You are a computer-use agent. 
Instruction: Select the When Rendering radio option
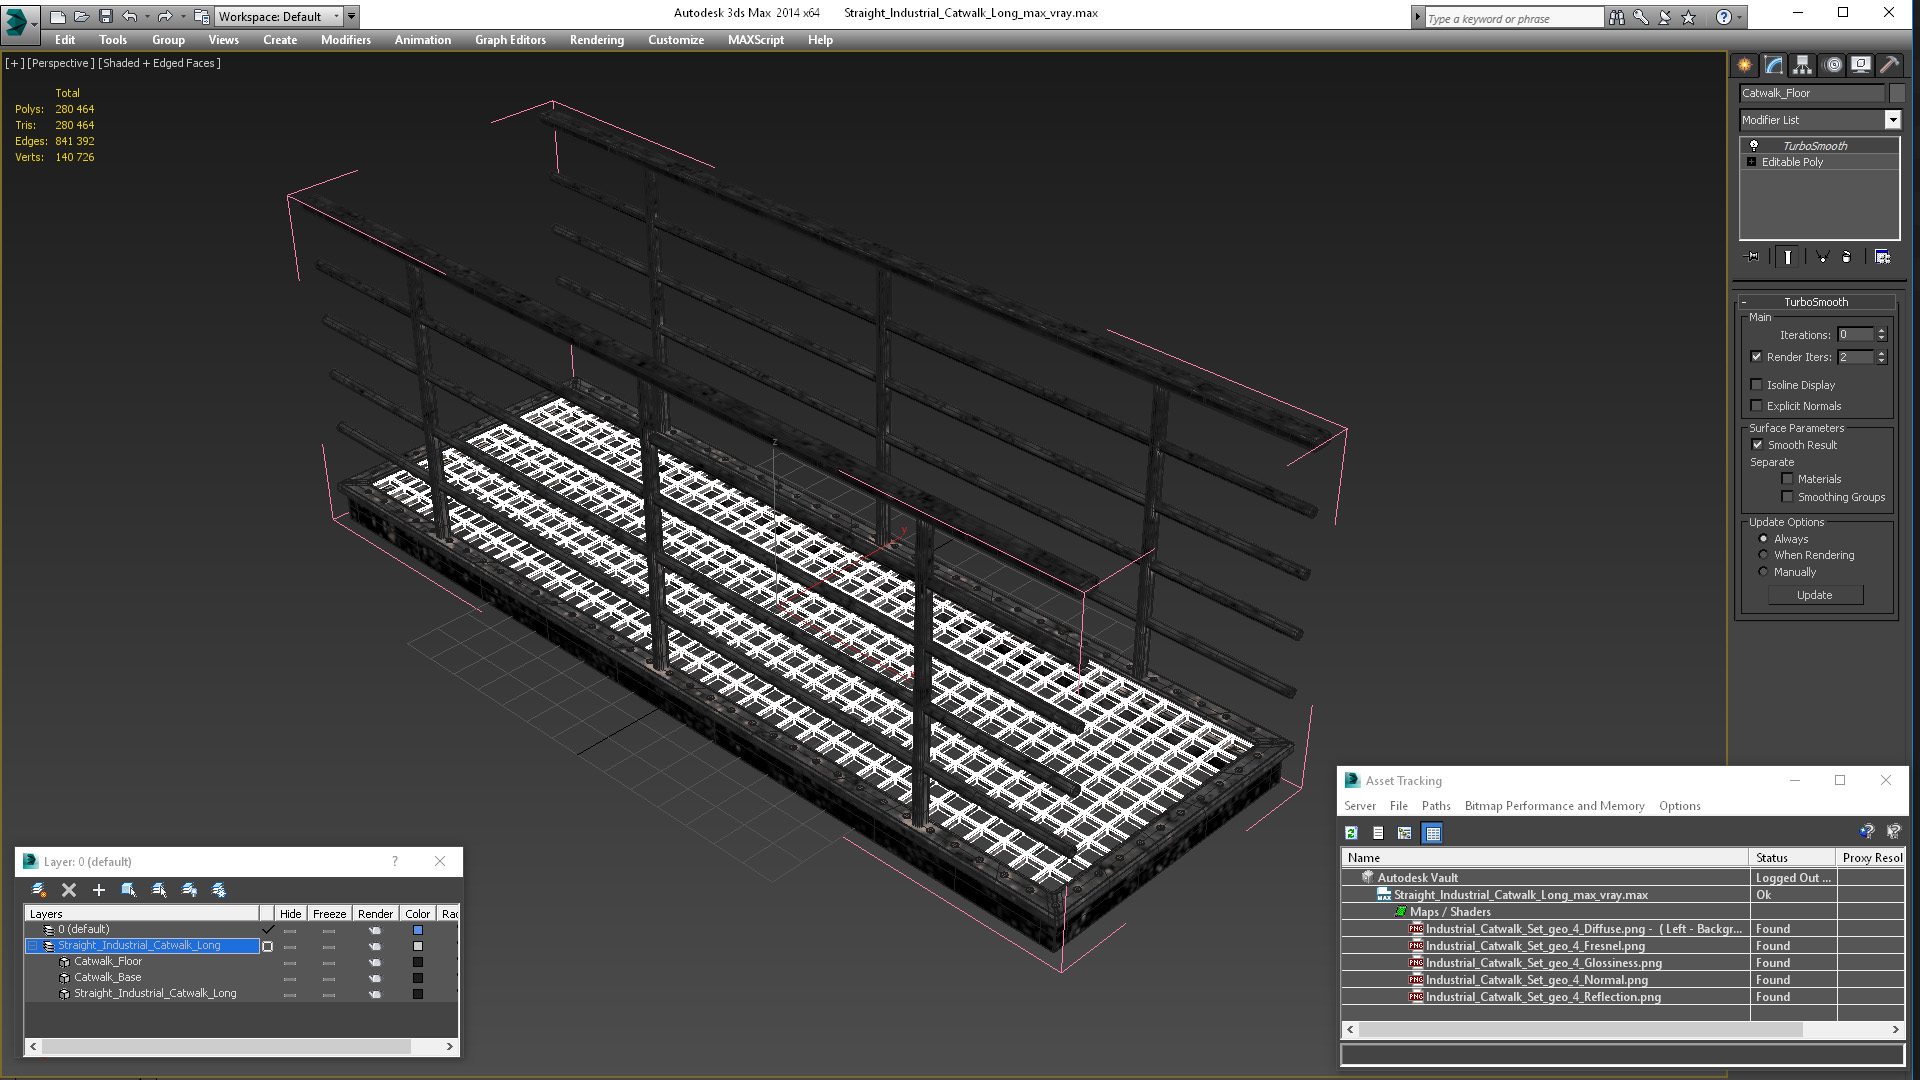[1763, 555]
